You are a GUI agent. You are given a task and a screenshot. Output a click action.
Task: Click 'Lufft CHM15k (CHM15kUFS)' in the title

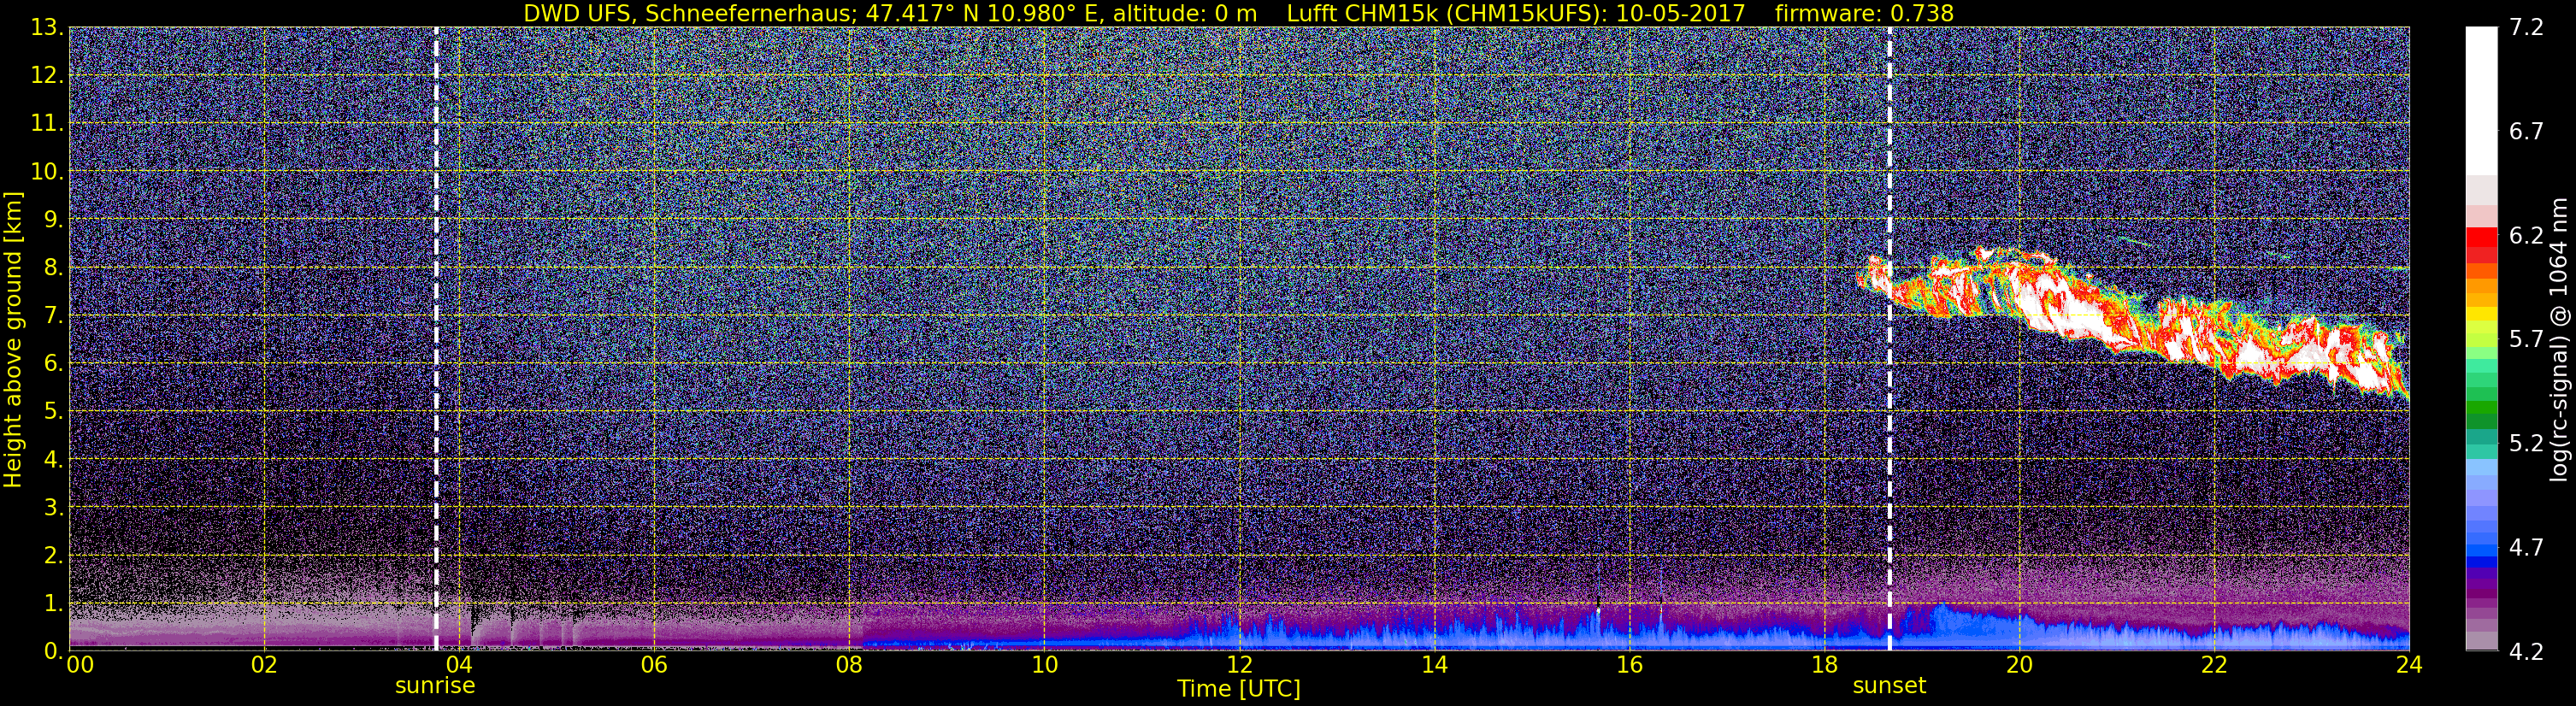pyautogui.click(x=1446, y=13)
